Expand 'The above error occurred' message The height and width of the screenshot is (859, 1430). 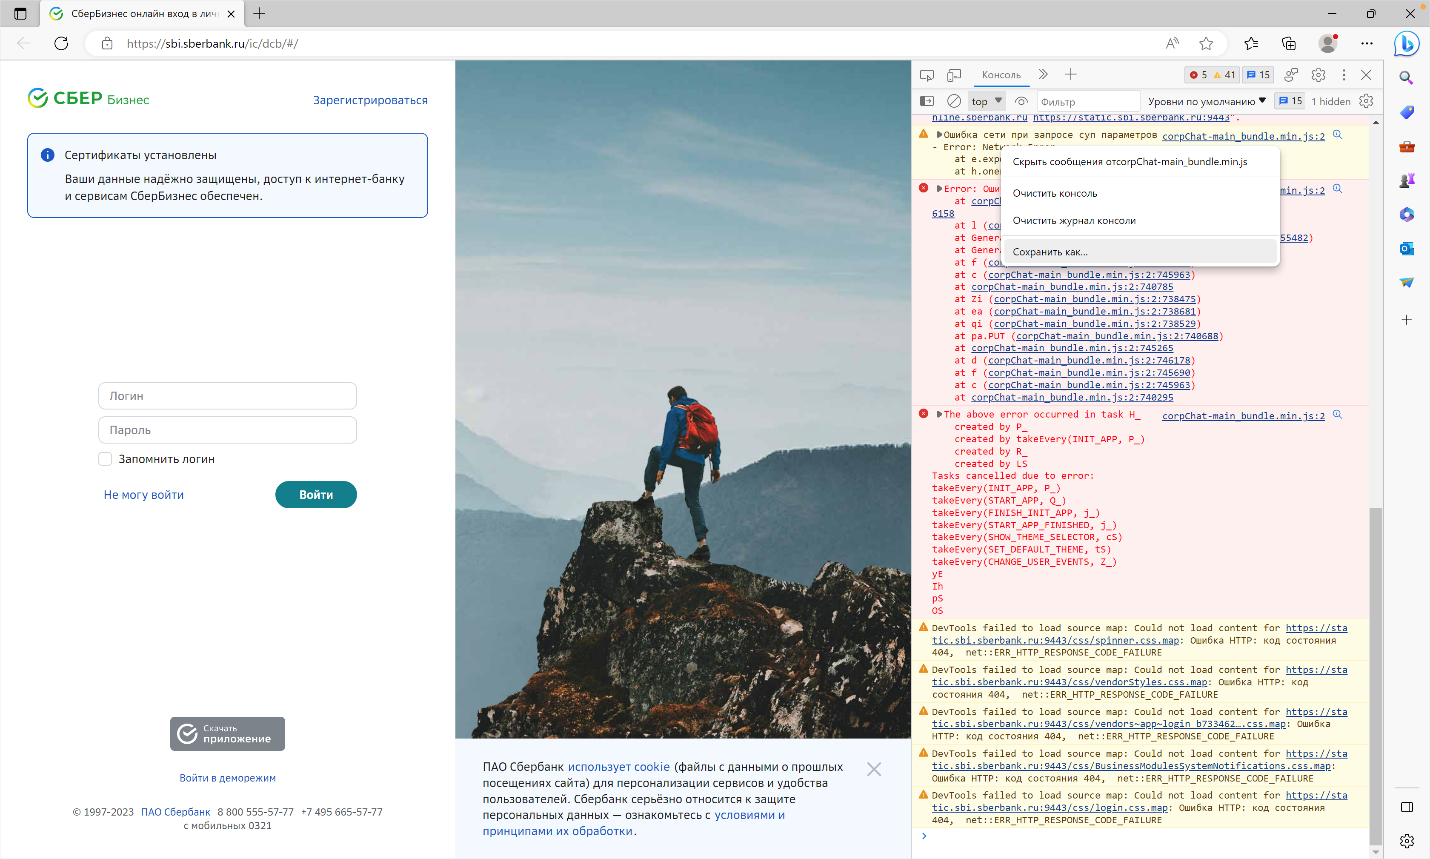pos(939,414)
